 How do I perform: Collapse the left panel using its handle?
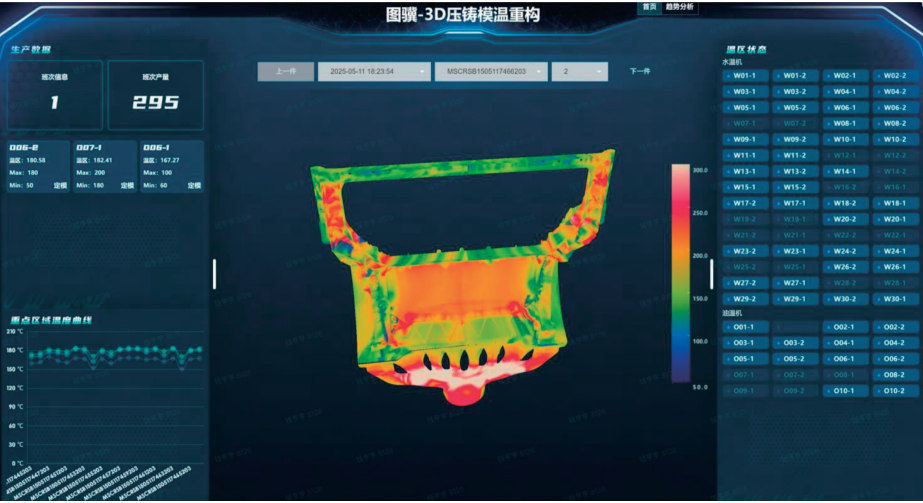pos(214,274)
